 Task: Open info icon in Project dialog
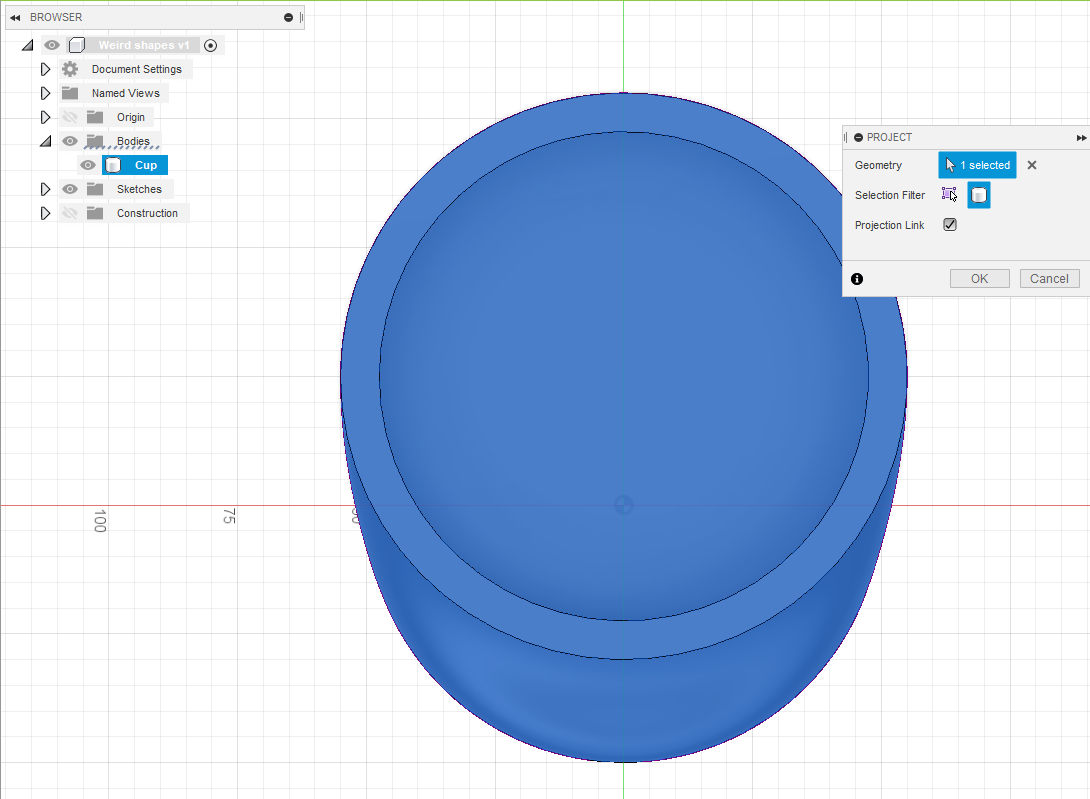(857, 279)
